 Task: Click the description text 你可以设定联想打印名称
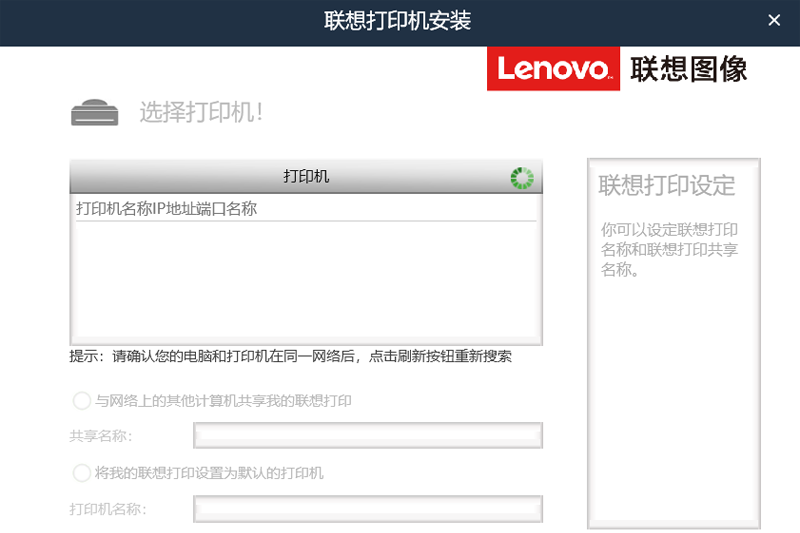point(669,249)
